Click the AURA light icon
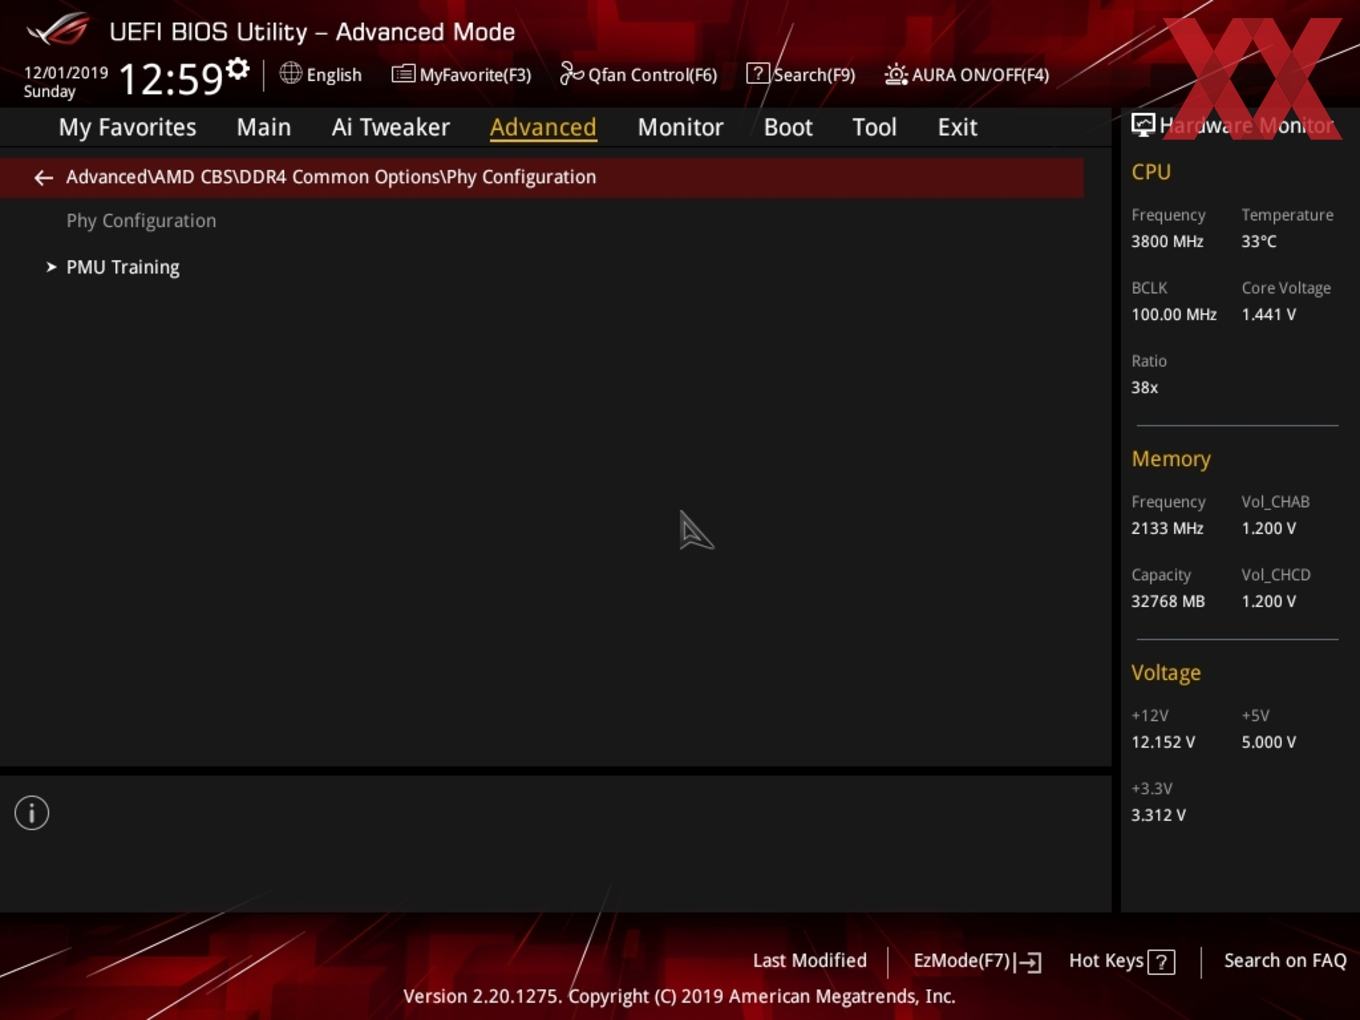 [895, 74]
